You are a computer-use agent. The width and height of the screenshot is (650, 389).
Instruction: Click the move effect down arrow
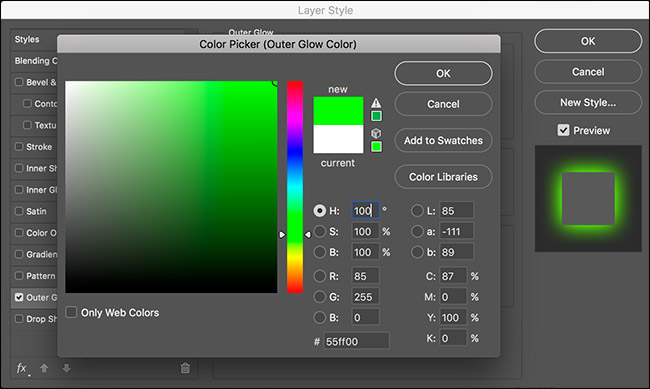[66, 368]
